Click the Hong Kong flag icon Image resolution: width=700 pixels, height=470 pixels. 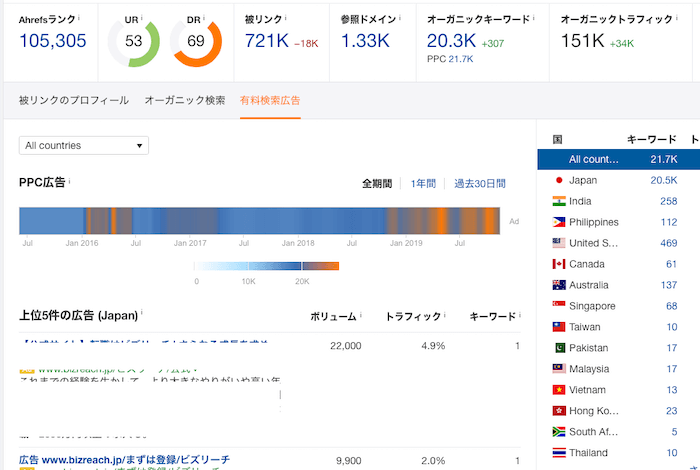coord(559,411)
